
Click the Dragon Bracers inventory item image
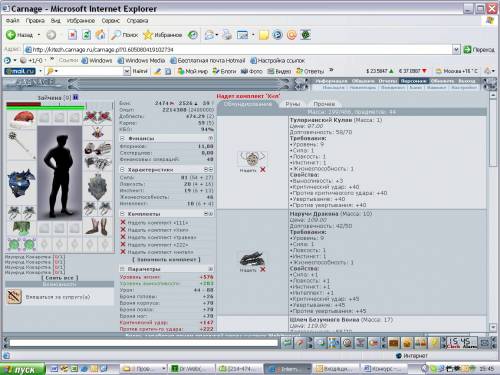click(252, 258)
